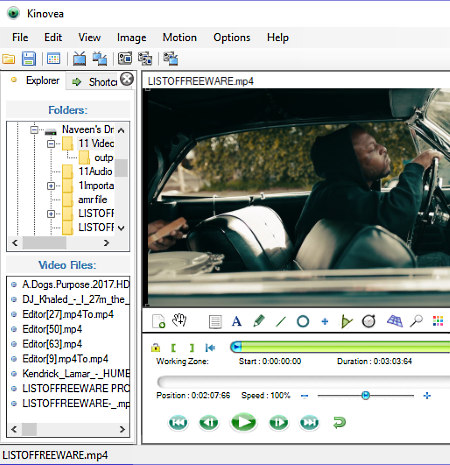Toggle the explorer panel thumbnail grid icon
This screenshot has width=450, height=465.
tap(54, 59)
